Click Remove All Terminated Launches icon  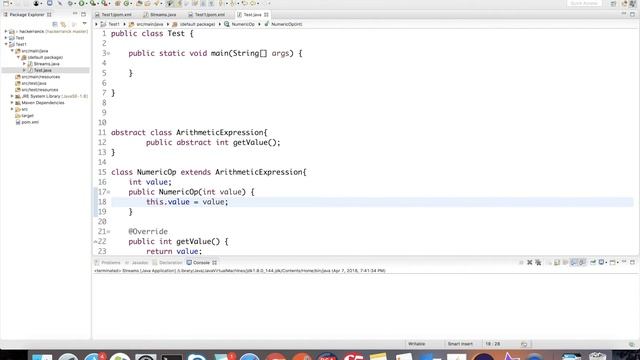pyautogui.click(x=538, y=262)
